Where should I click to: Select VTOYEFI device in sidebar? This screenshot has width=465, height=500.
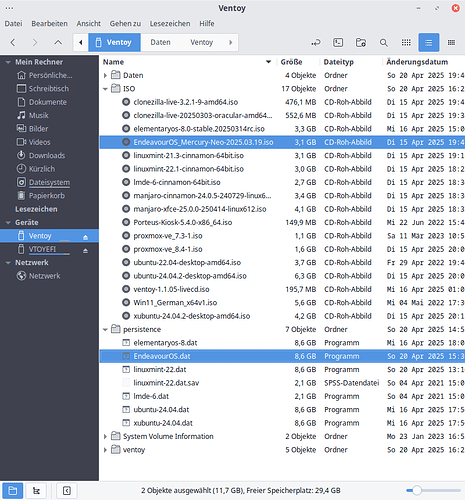49,249
